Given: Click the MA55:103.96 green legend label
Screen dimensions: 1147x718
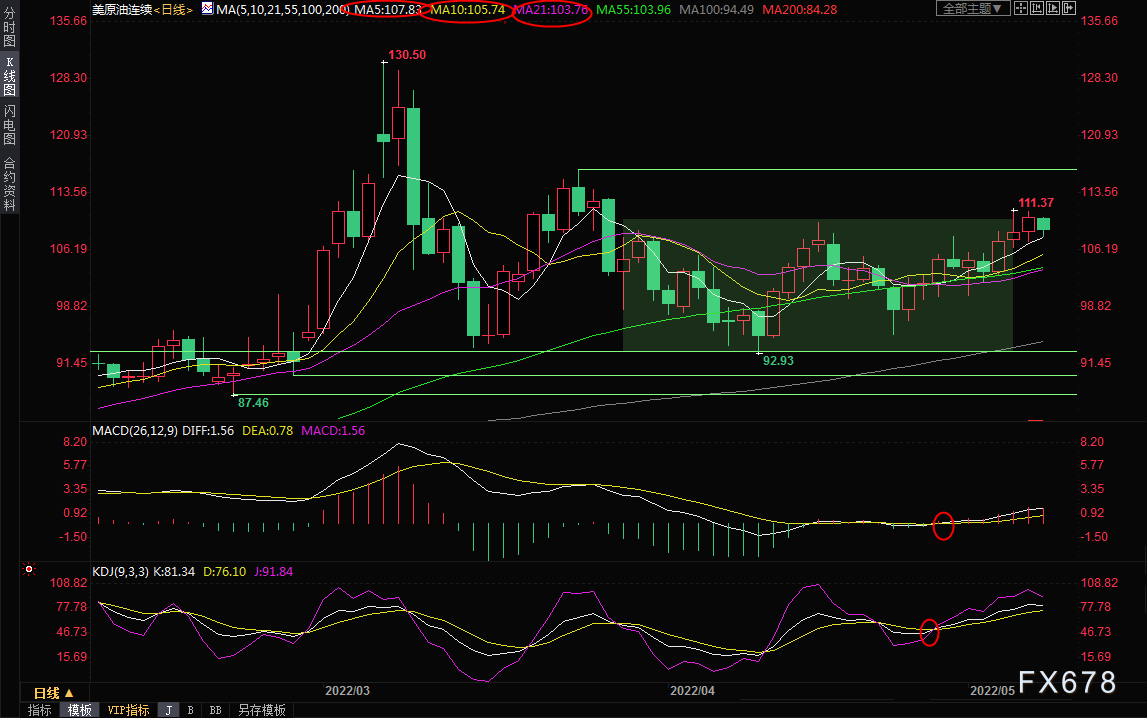Looking at the screenshot, I should pyautogui.click(x=633, y=10).
